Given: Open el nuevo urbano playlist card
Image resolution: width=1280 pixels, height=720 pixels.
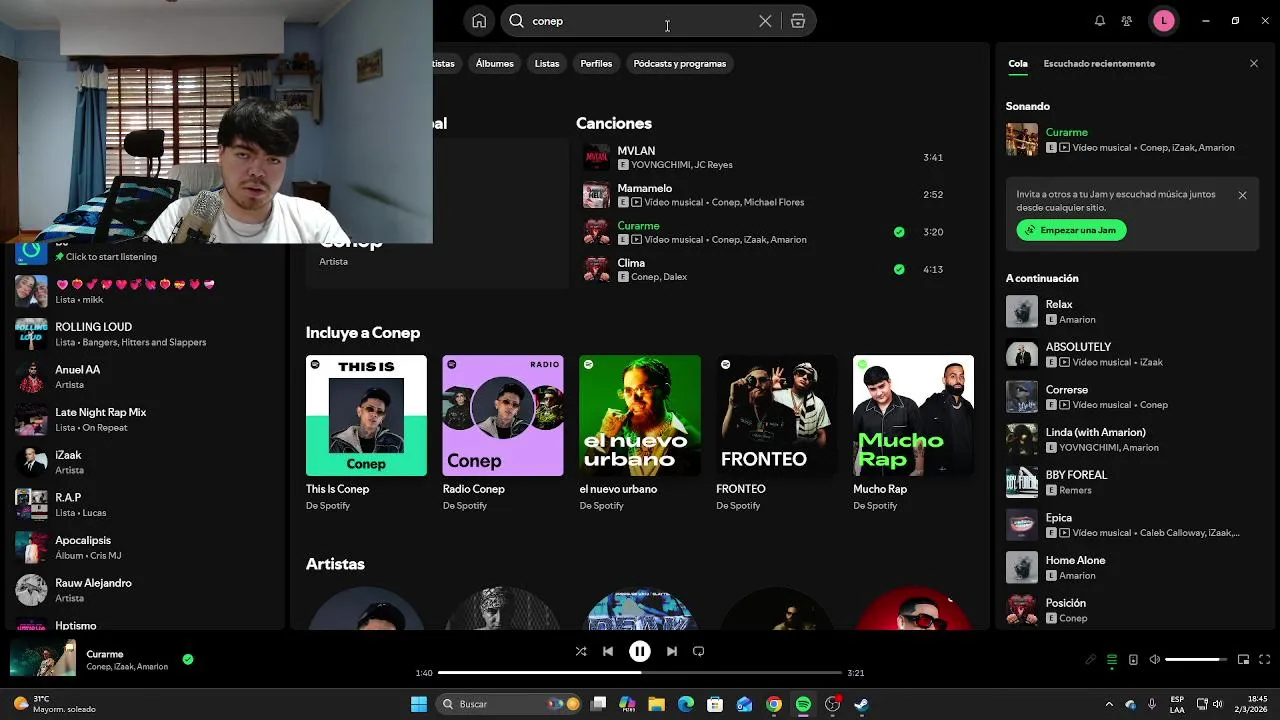Looking at the screenshot, I should (x=640, y=434).
